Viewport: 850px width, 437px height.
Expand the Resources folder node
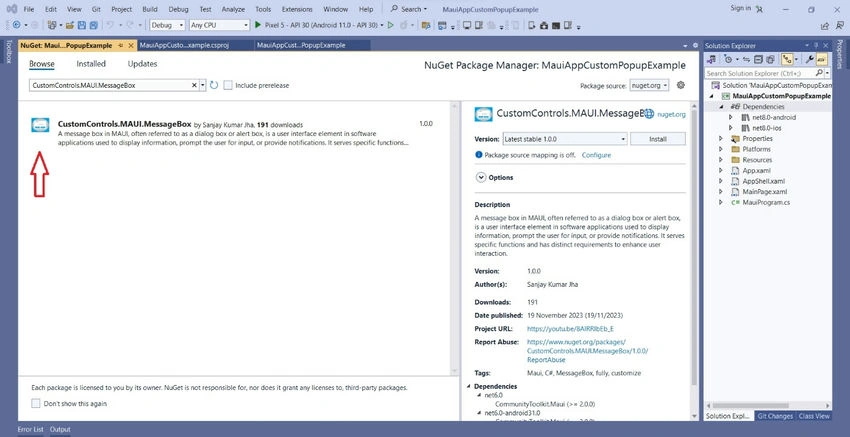point(721,160)
